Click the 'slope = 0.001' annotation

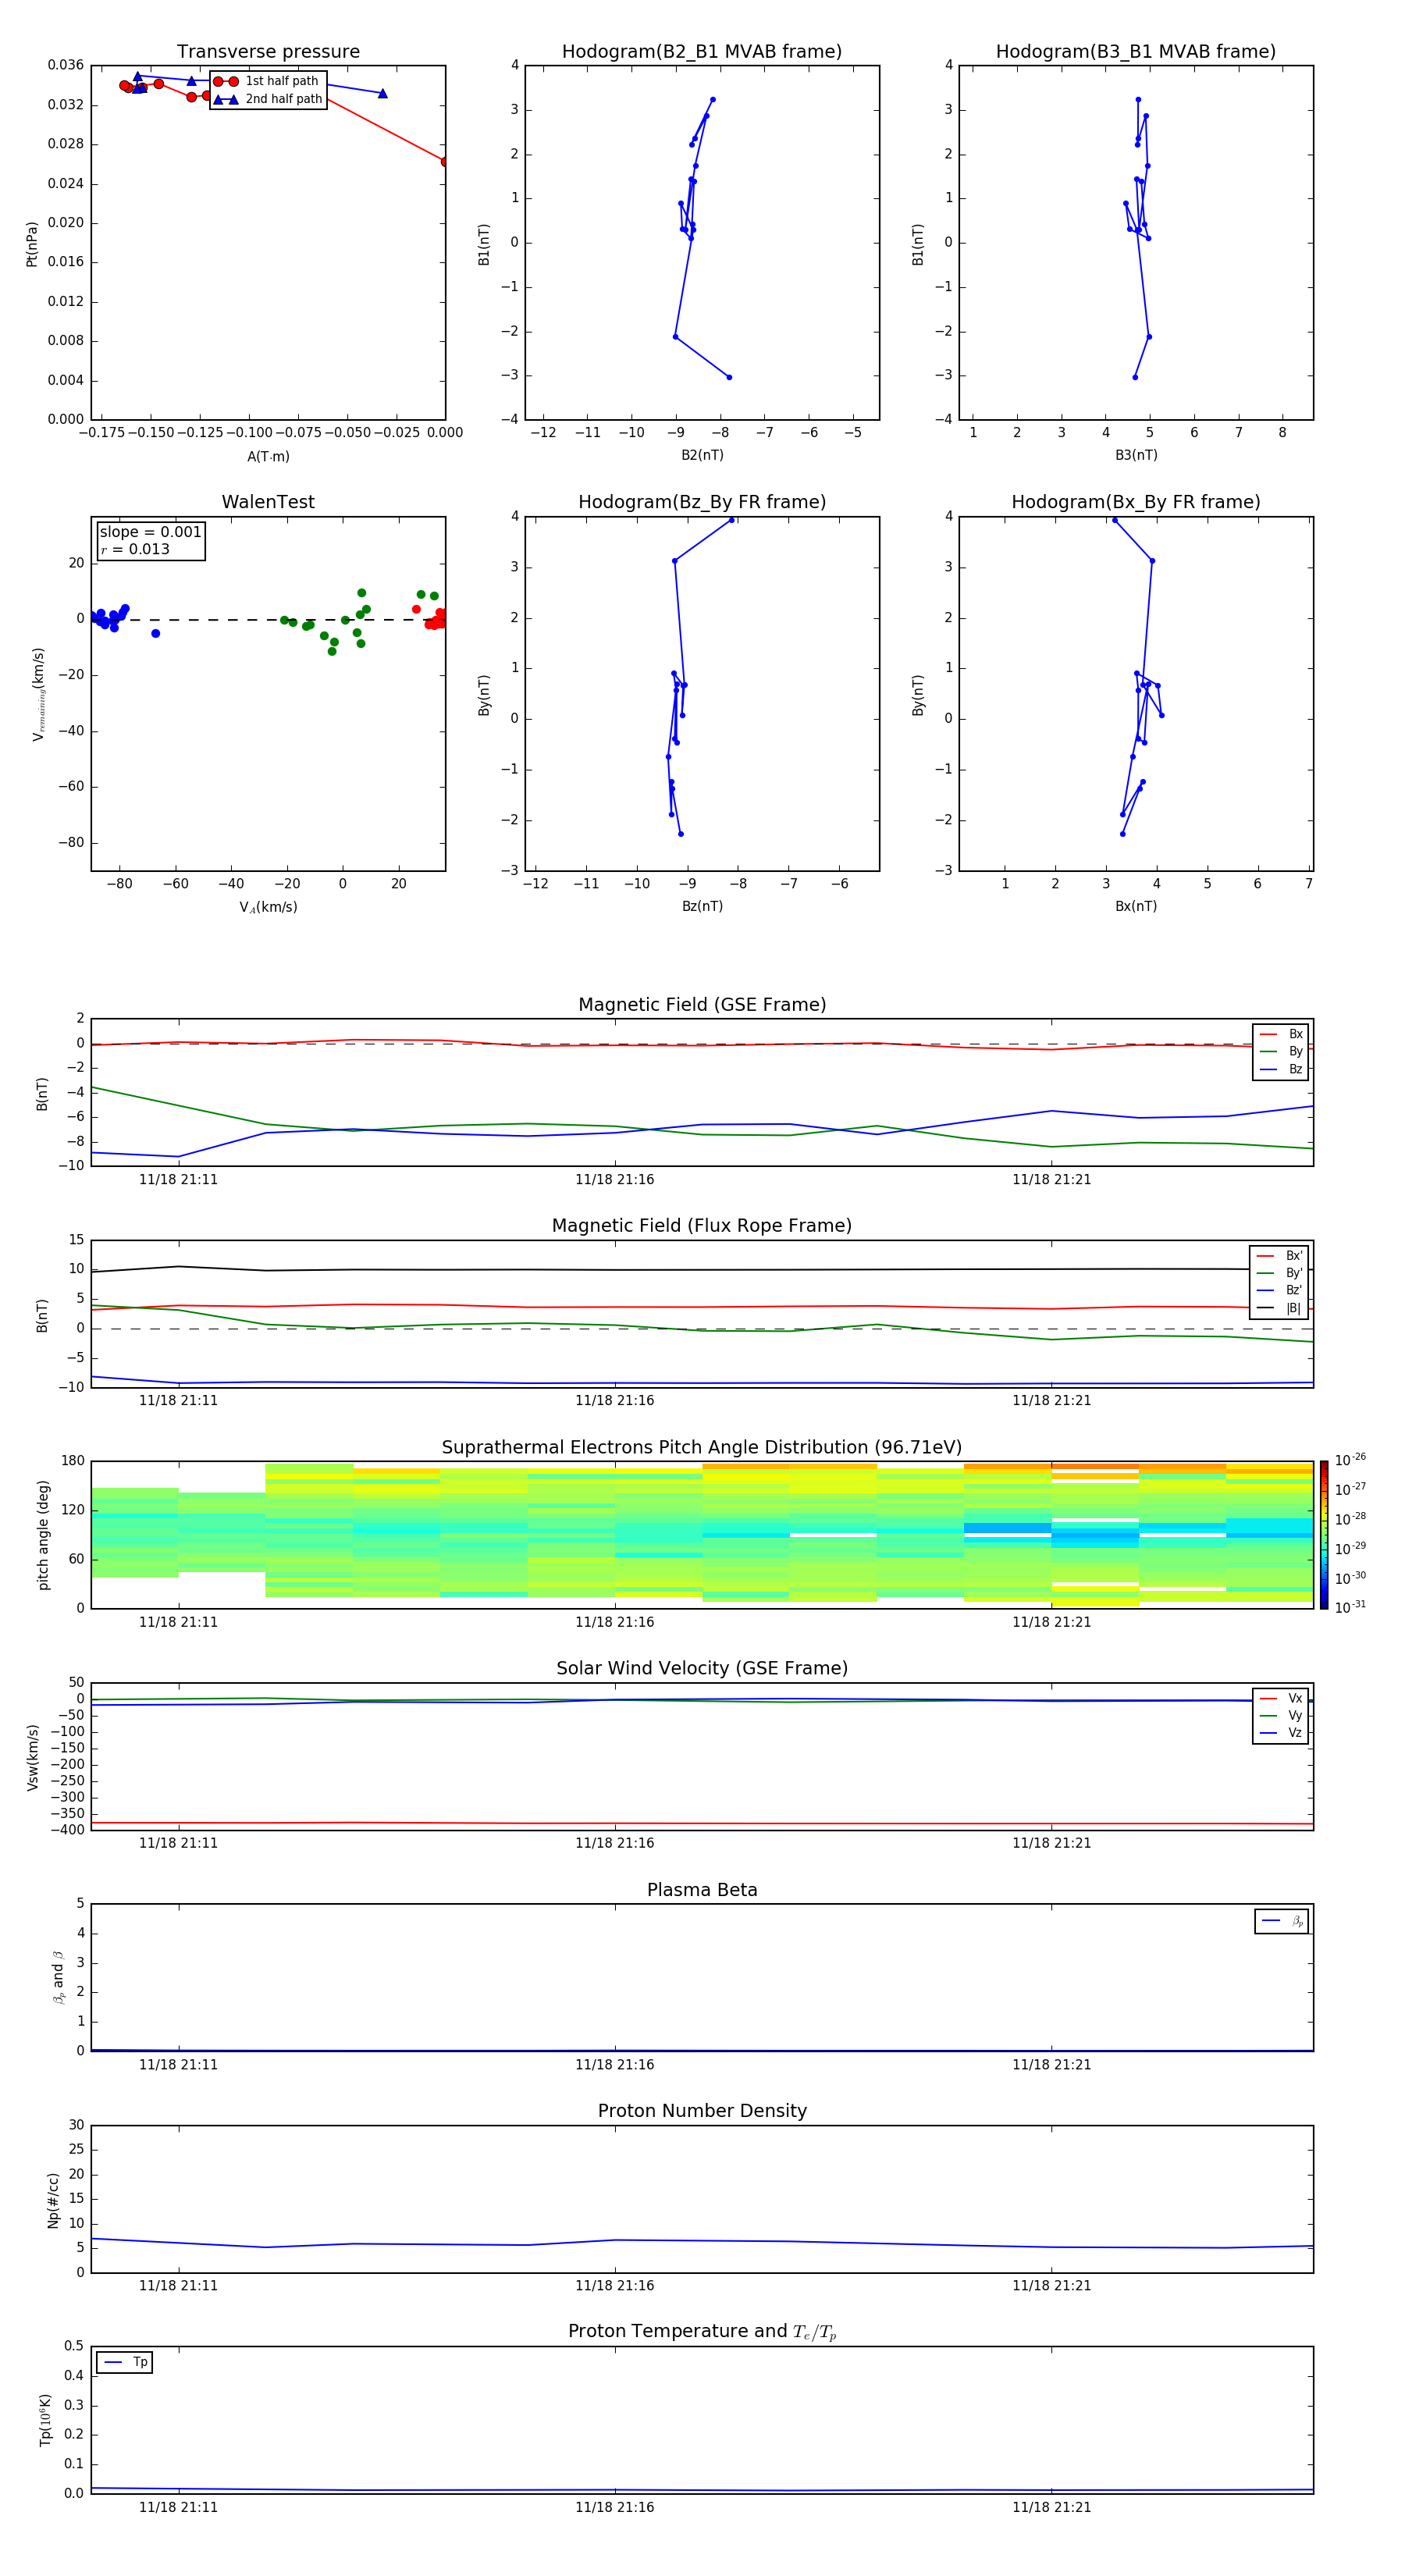pyautogui.click(x=151, y=532)
